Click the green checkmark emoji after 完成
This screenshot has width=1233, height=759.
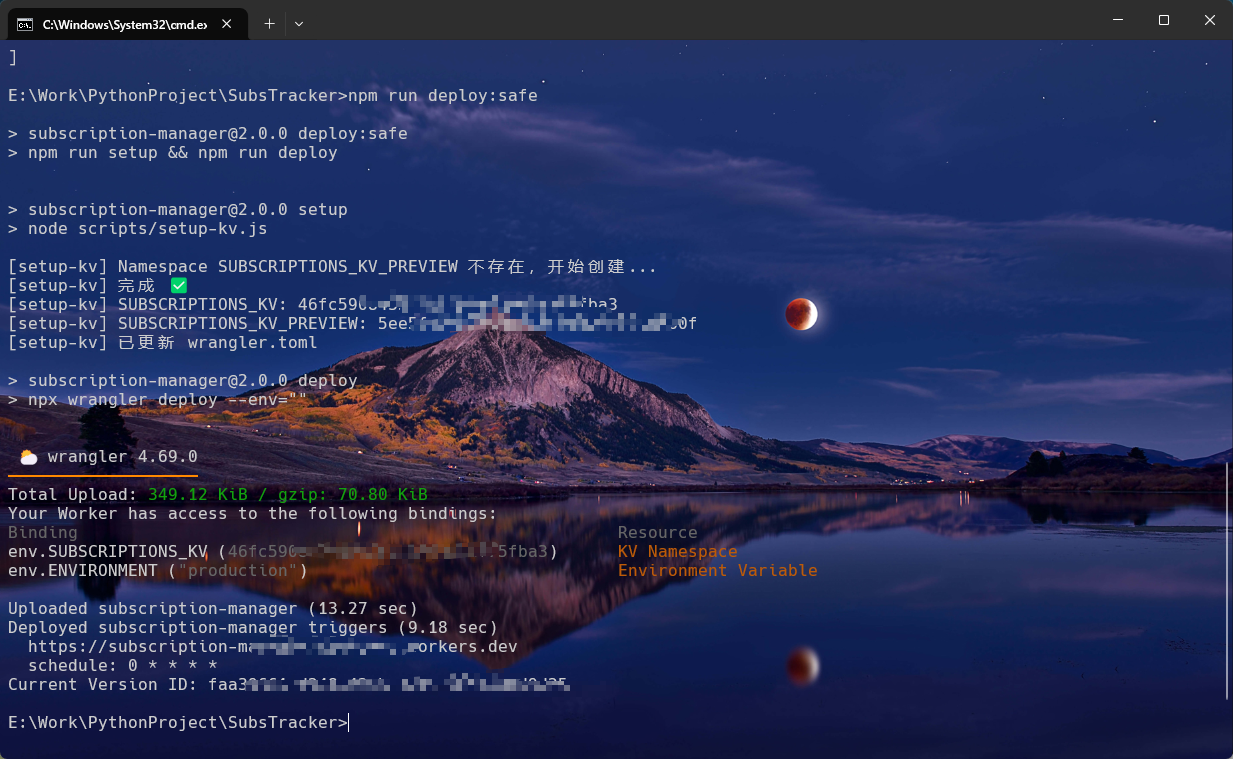coord(178,285)
